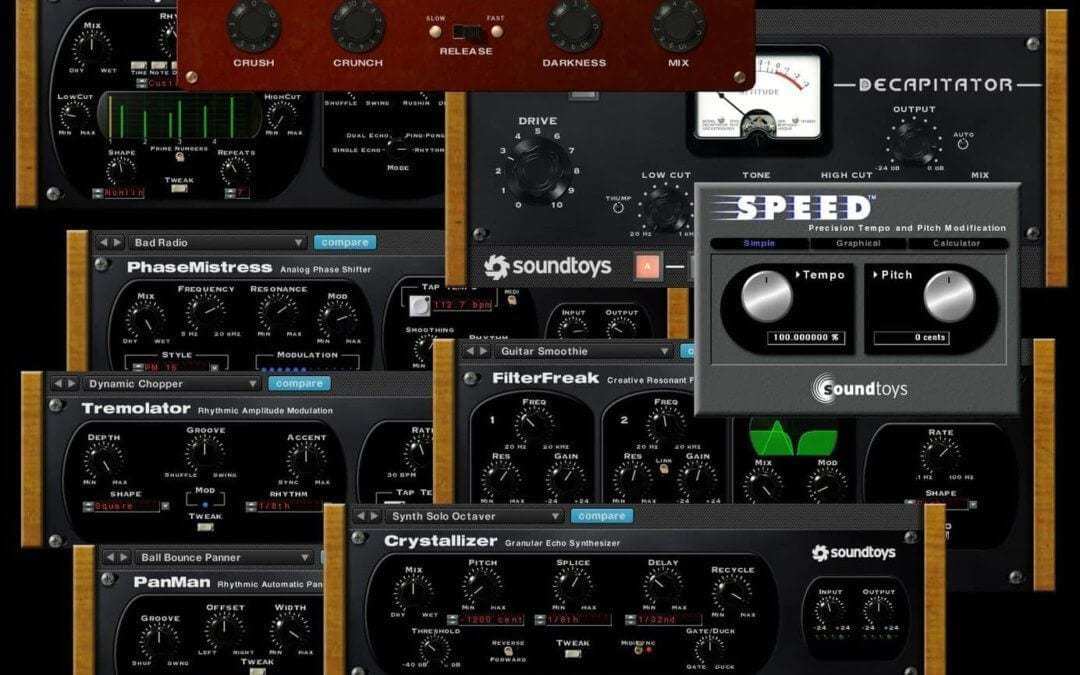Click the Darkness knob

pos(574,25)
